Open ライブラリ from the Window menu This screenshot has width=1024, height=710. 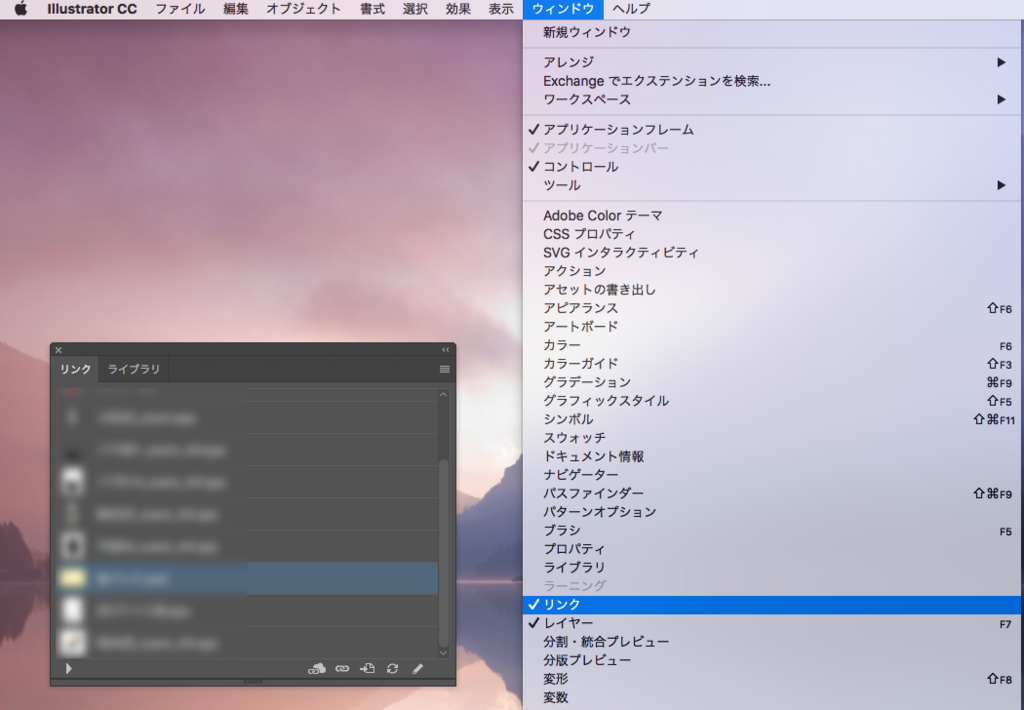pos(773,568)
